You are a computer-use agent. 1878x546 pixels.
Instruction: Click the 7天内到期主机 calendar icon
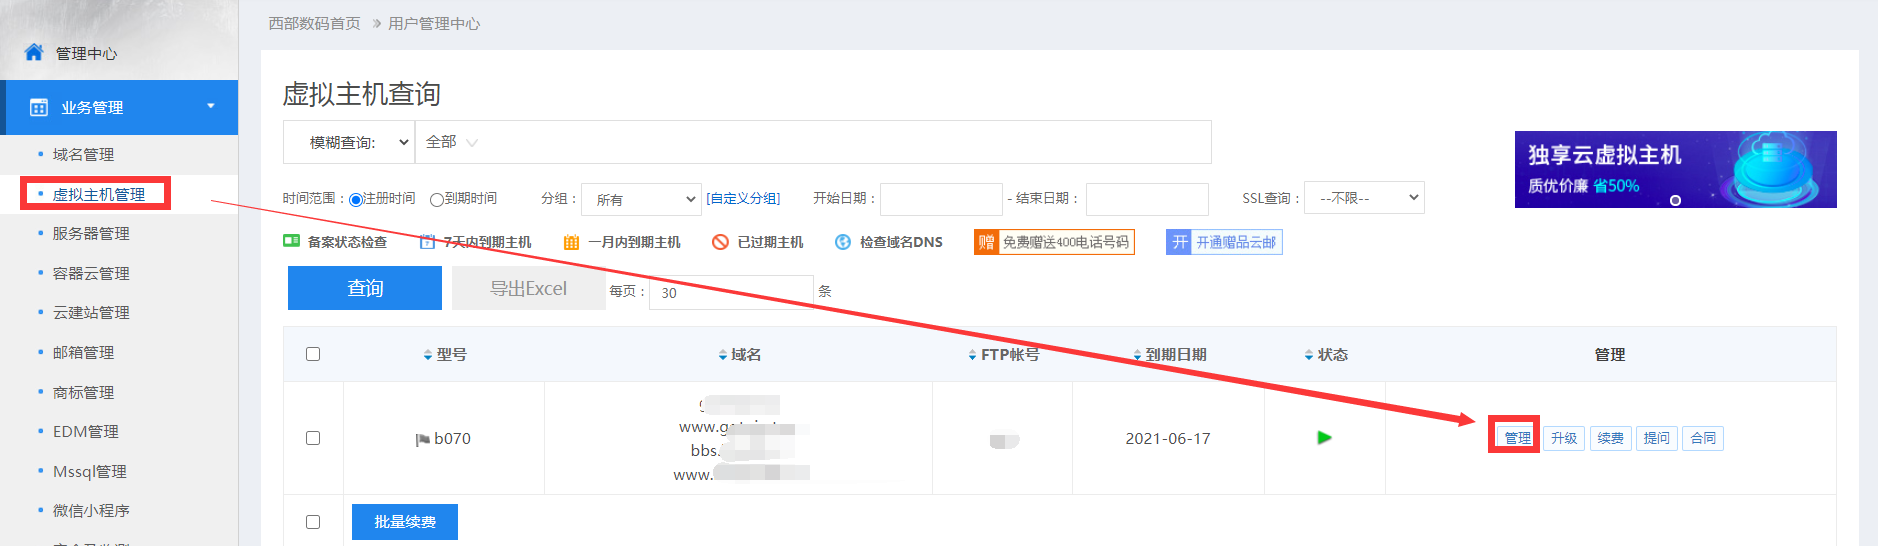[427, 242]
